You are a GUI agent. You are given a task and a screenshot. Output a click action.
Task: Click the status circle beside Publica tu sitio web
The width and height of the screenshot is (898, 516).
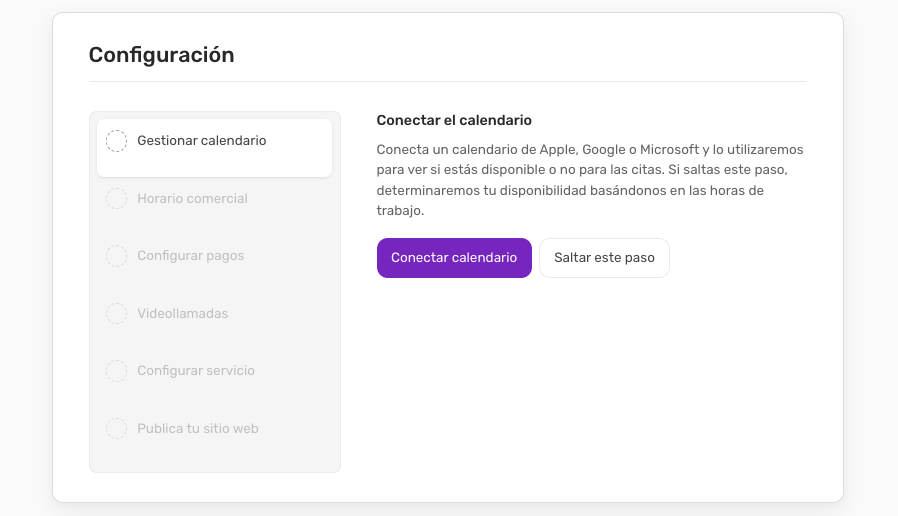(116, 428)
